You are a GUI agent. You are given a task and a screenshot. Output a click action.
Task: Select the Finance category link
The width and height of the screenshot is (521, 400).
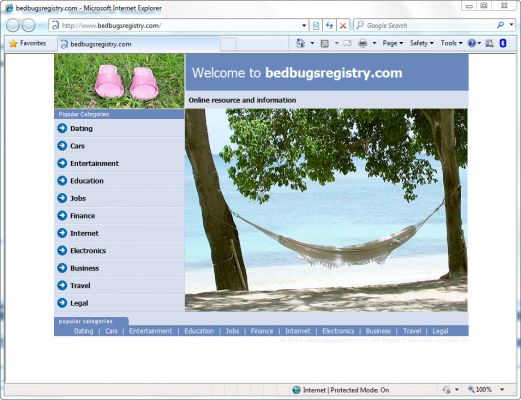(x=82, y=216)
